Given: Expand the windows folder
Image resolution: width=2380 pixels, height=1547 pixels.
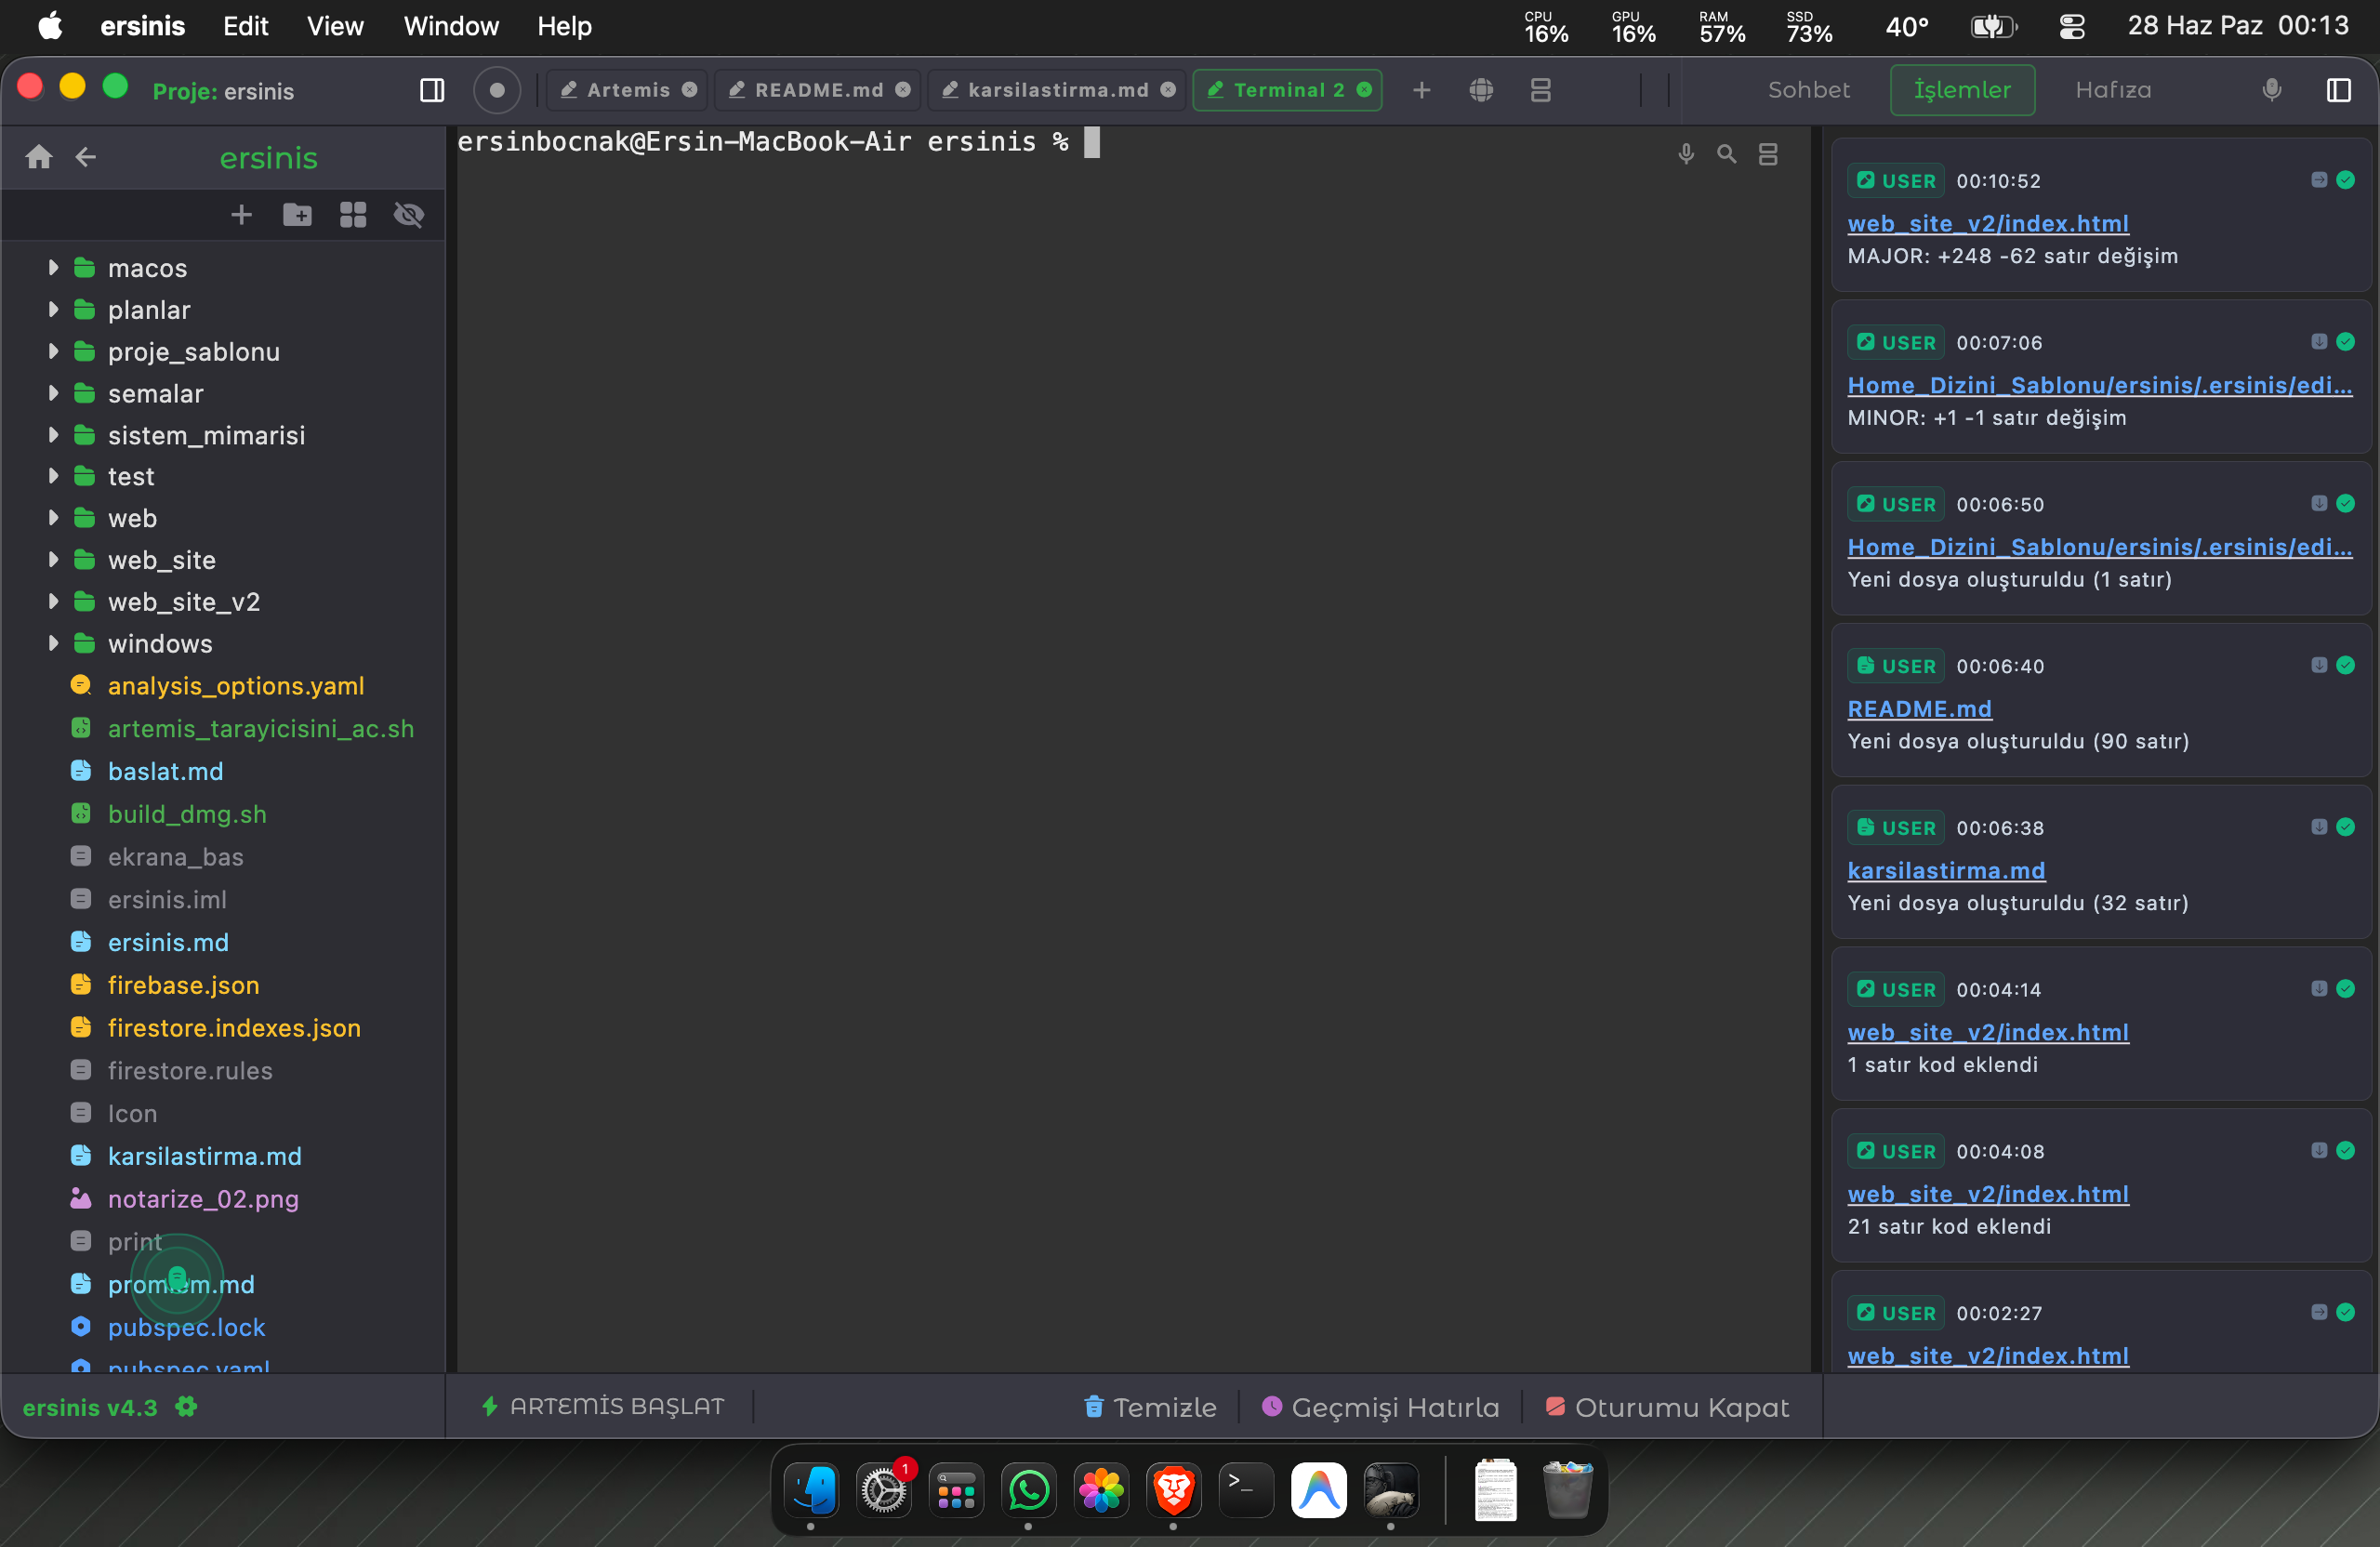Looking at the screenshot, I should (x=53, y=643).
